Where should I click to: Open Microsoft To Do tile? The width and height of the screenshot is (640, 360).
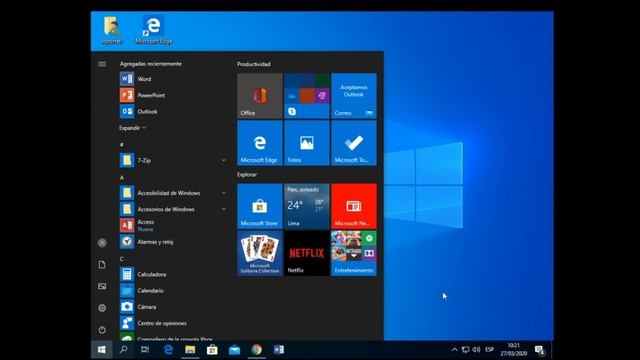(x=354, y=143)
